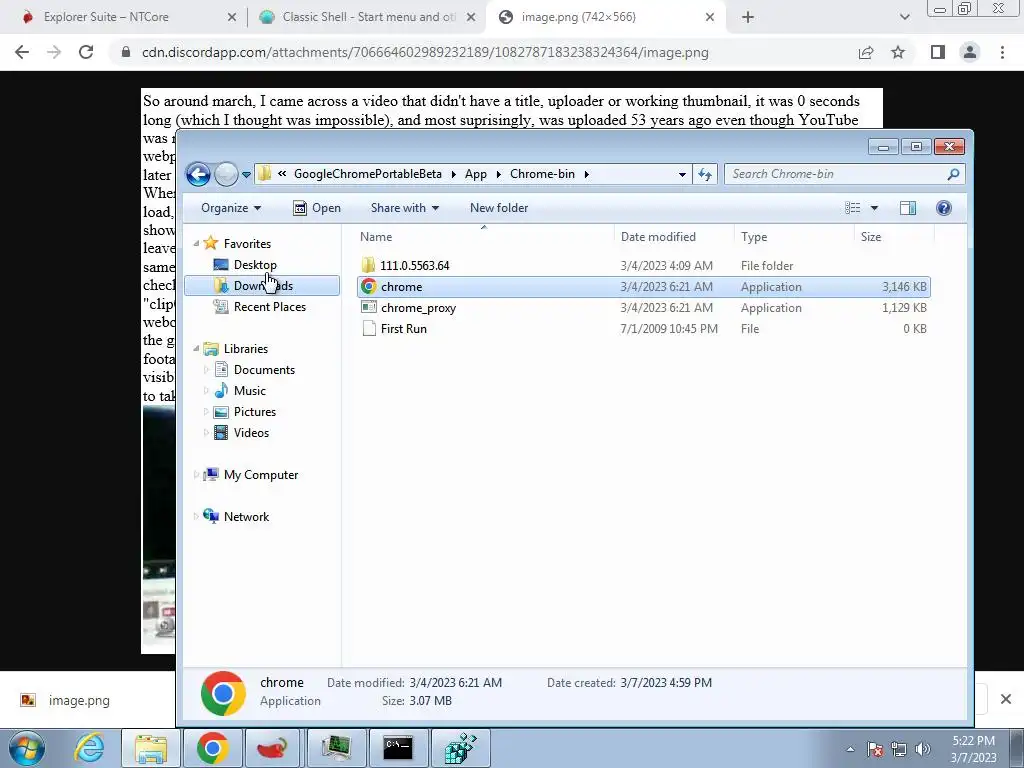
Task: Open the Chrome tab search chevron
Action: click(904, 17)
